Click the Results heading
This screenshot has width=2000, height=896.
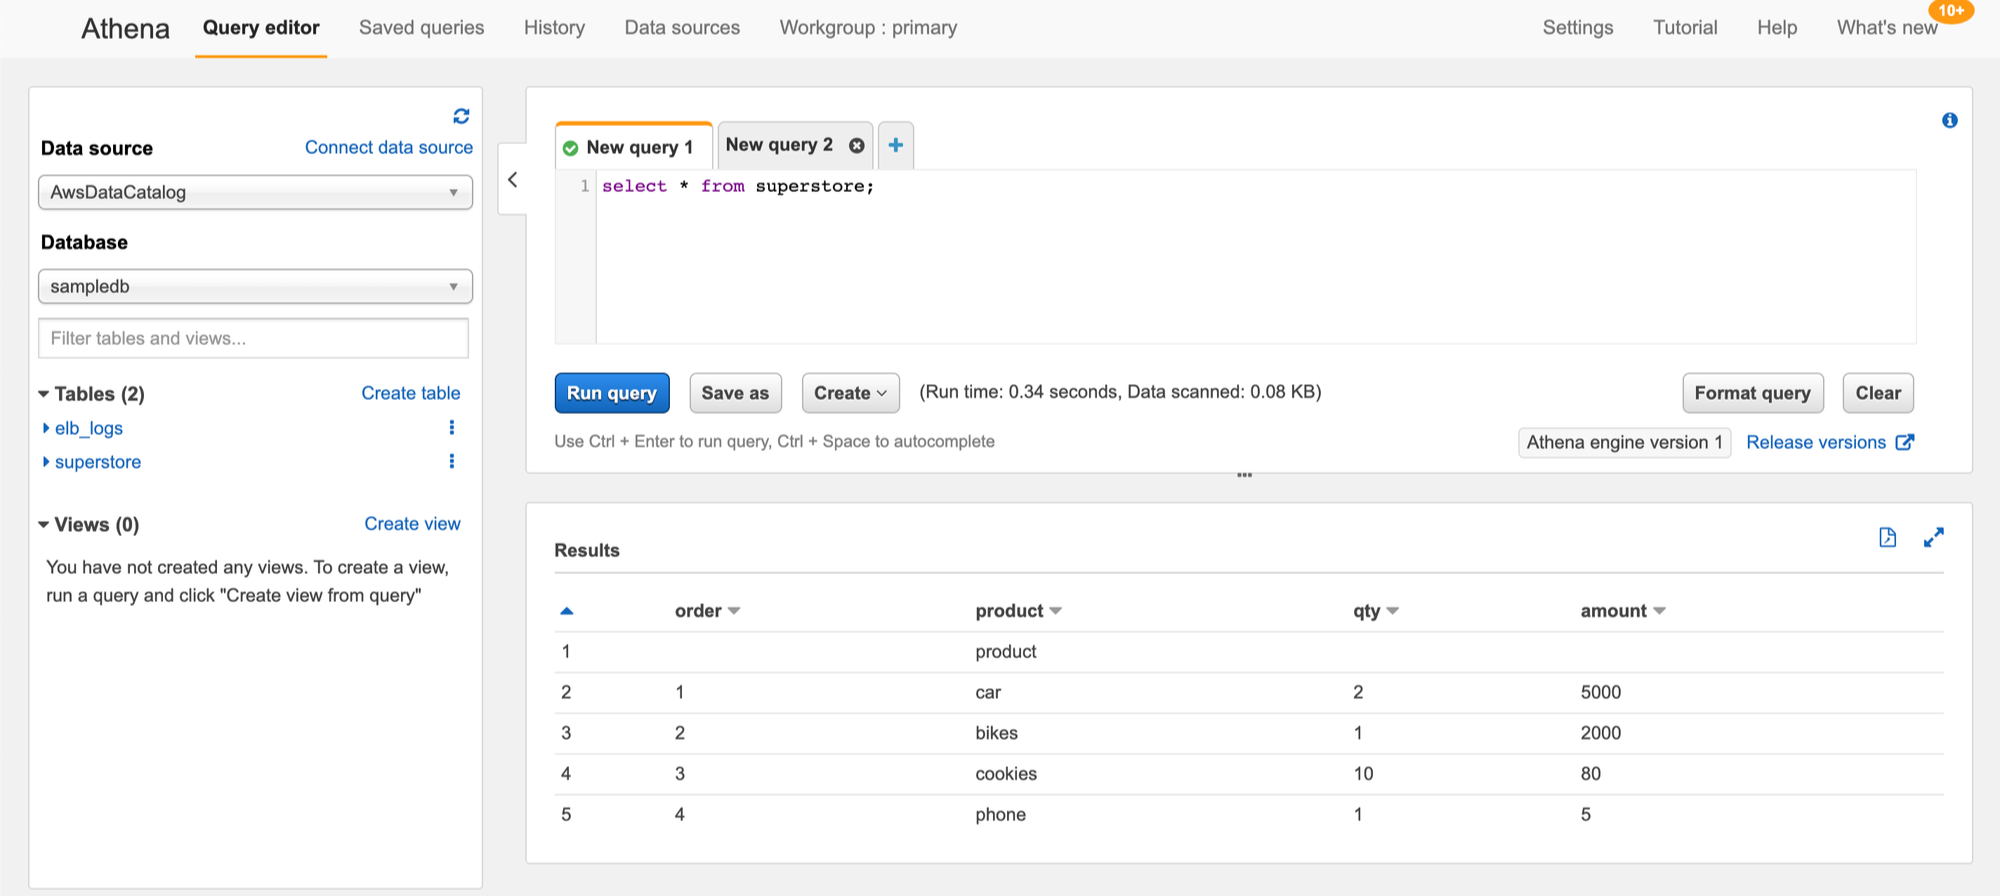pyautogui.click(x=587, y=550)
